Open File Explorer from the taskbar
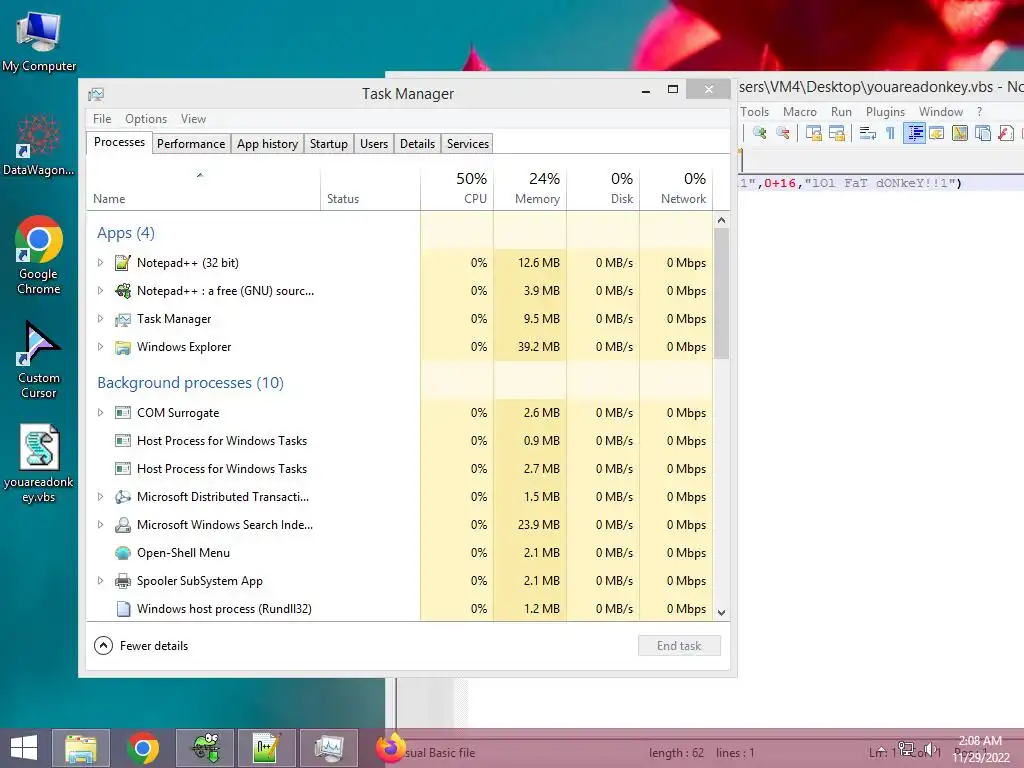Viewport: 1024px width, 768px height. click(x=81, y=748)
